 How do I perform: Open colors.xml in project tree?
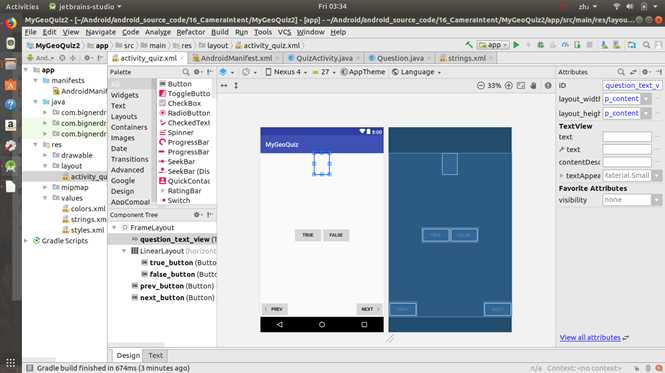[84, 208]
